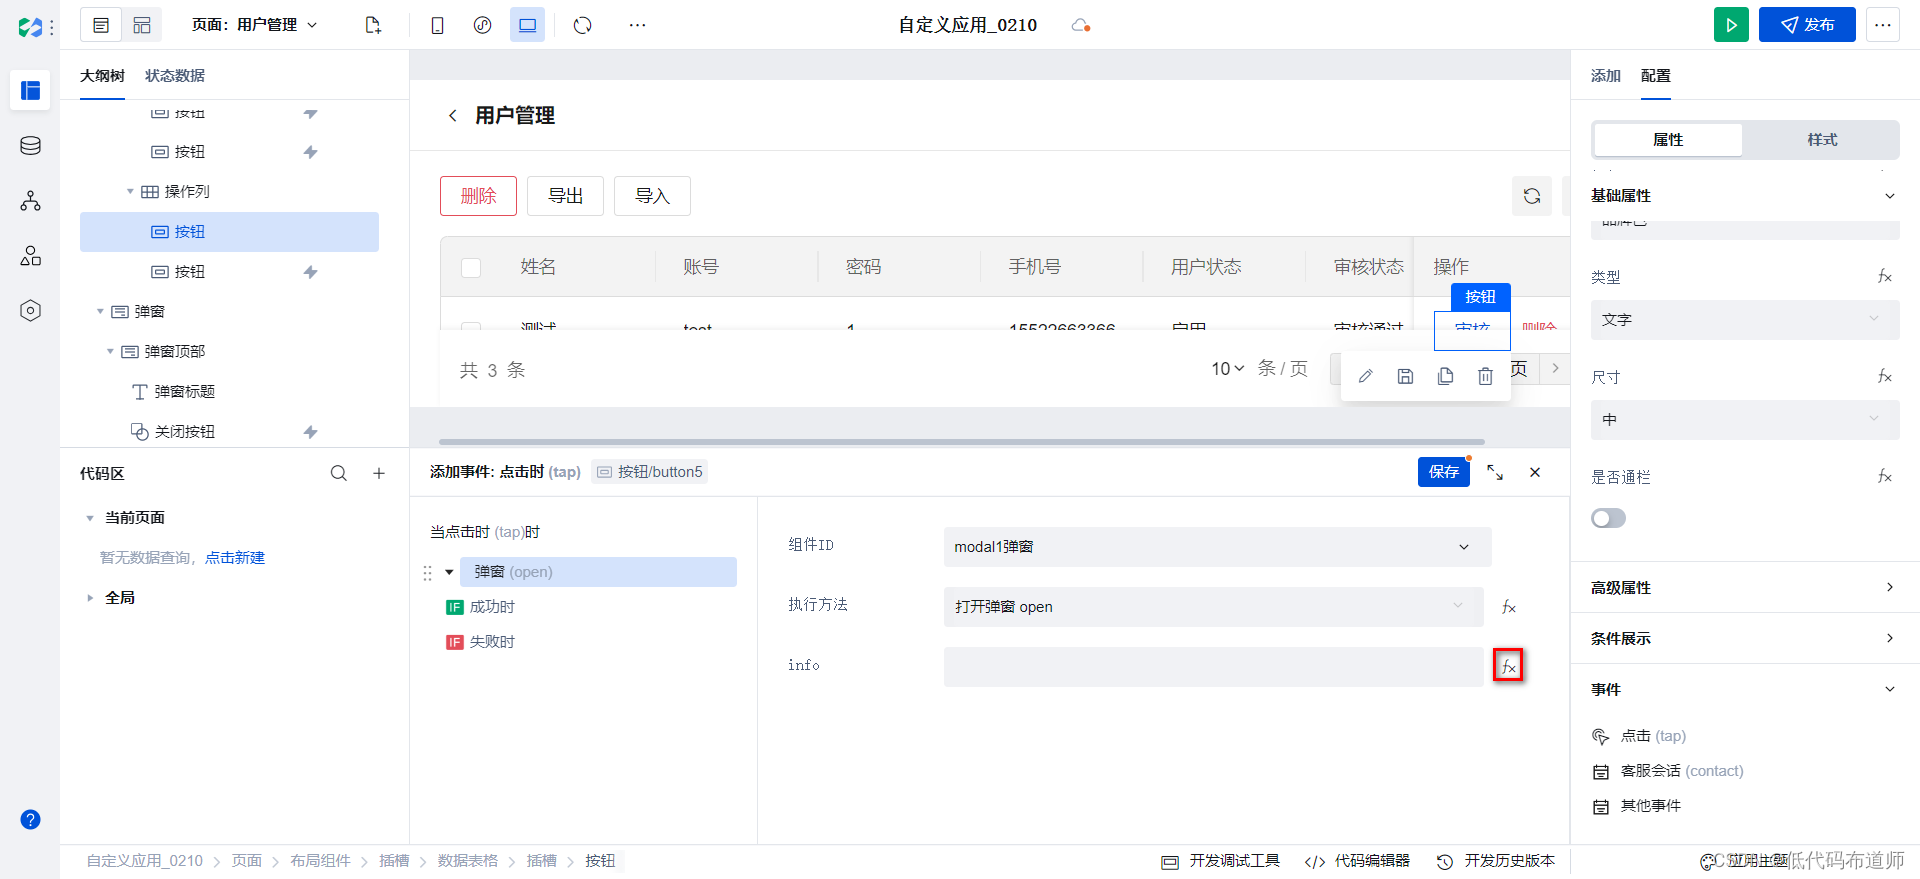This screenshot has height=879, width=1920.
Task: Open the 执行方法 打开弹窗 open dropdown
Action: (1213, 607)
